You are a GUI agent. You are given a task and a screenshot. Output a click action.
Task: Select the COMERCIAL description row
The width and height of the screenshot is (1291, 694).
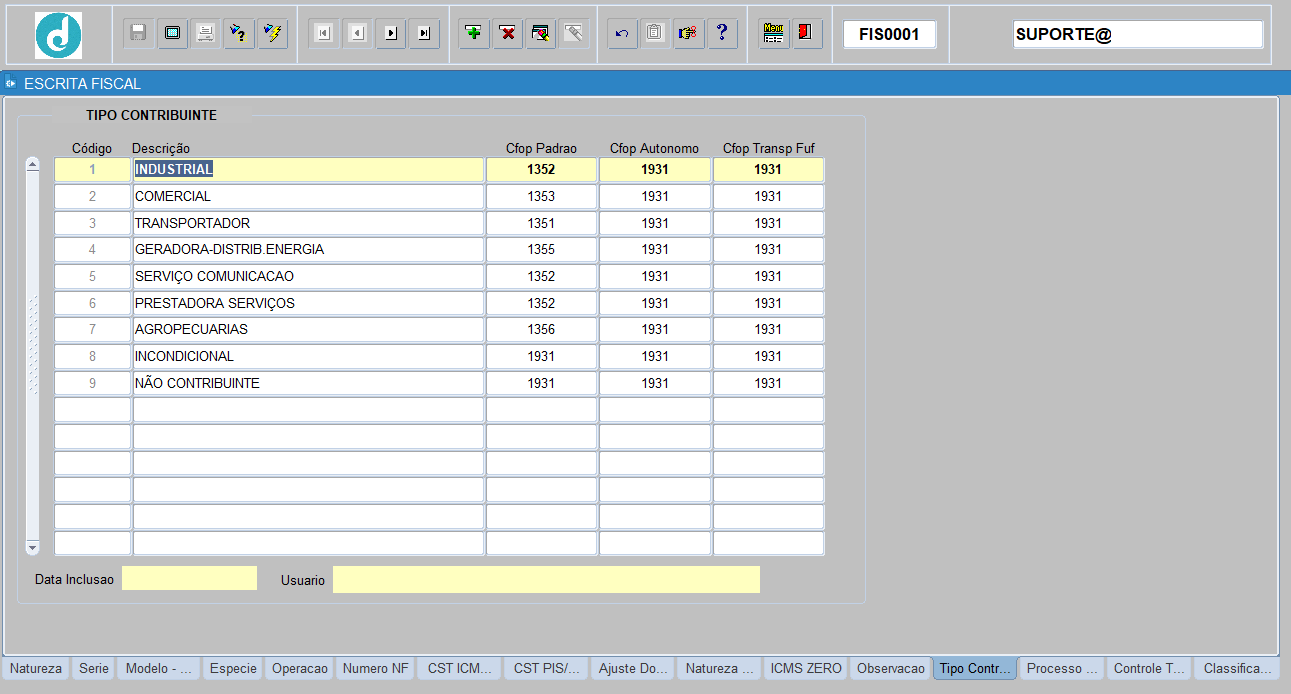point(308,197)
